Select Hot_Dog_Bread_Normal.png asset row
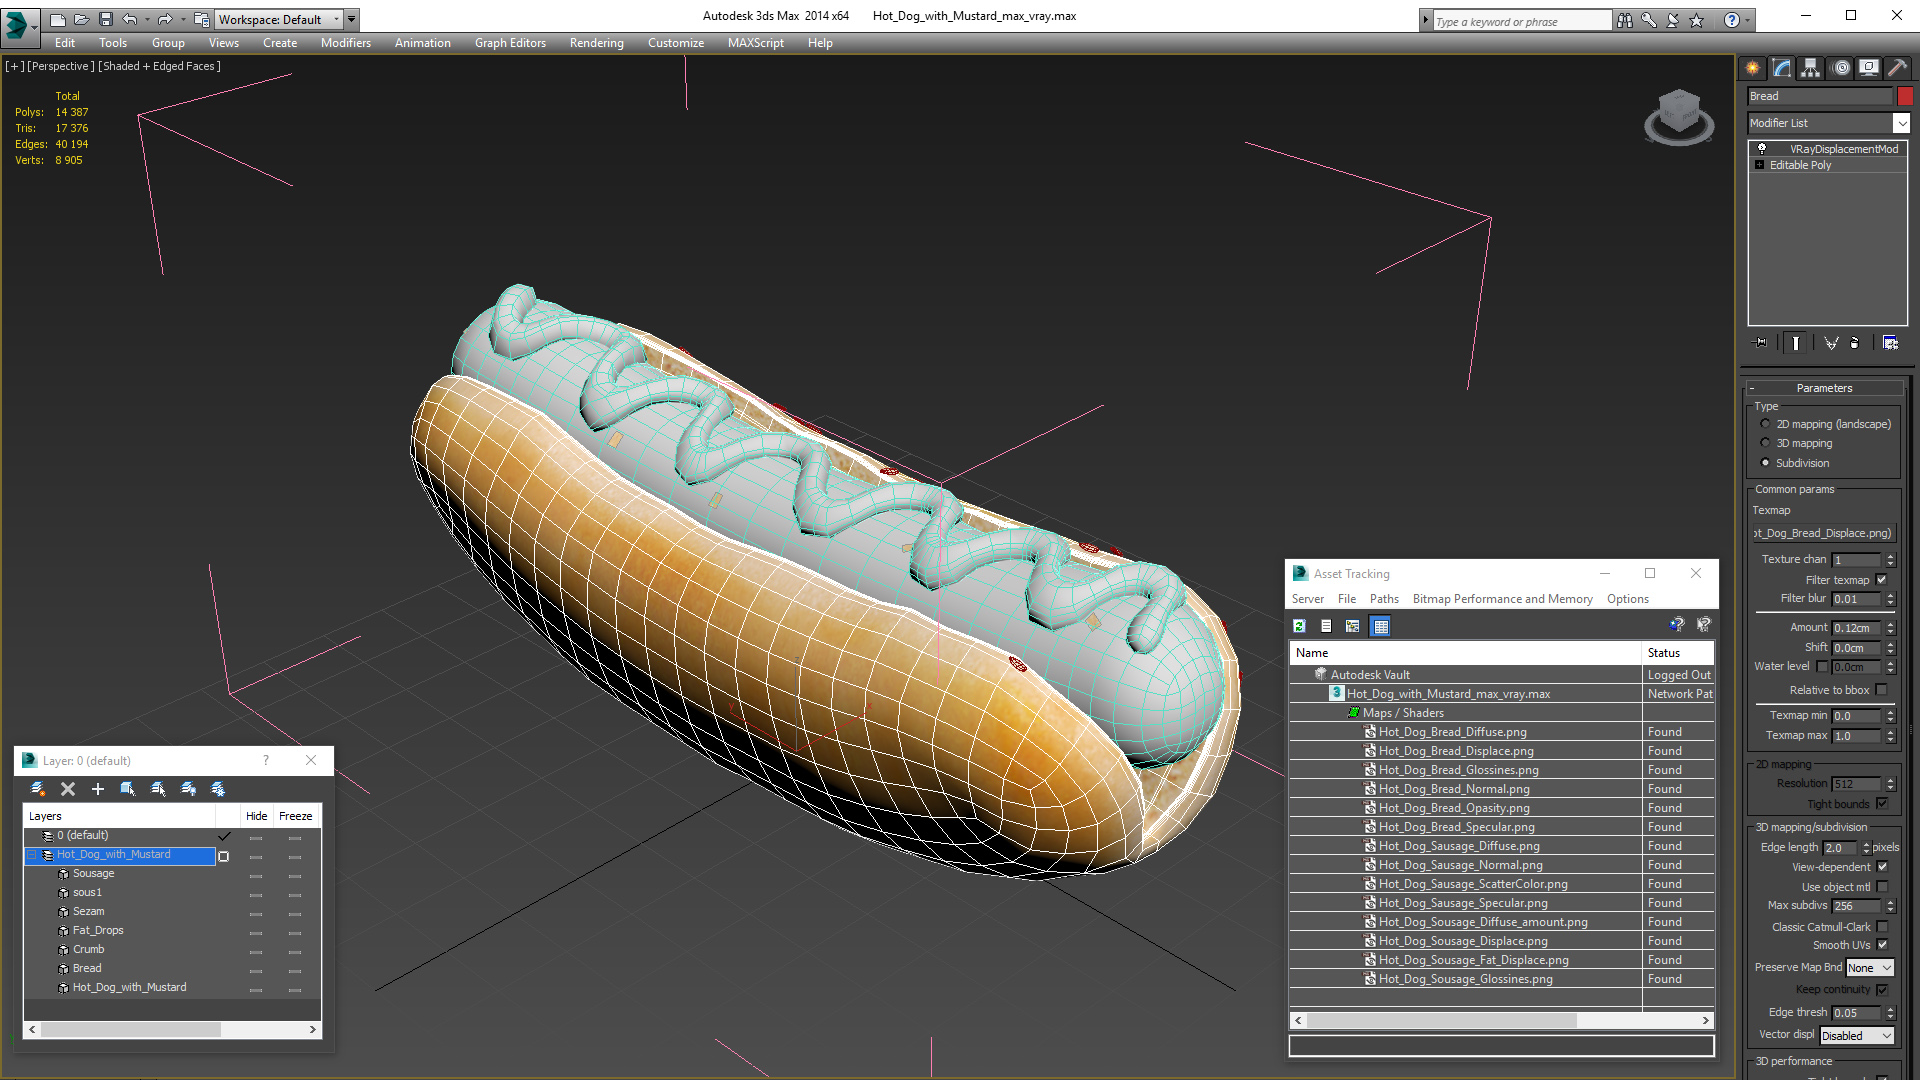This screenshot has height=1080, width=1920. 1453,789
